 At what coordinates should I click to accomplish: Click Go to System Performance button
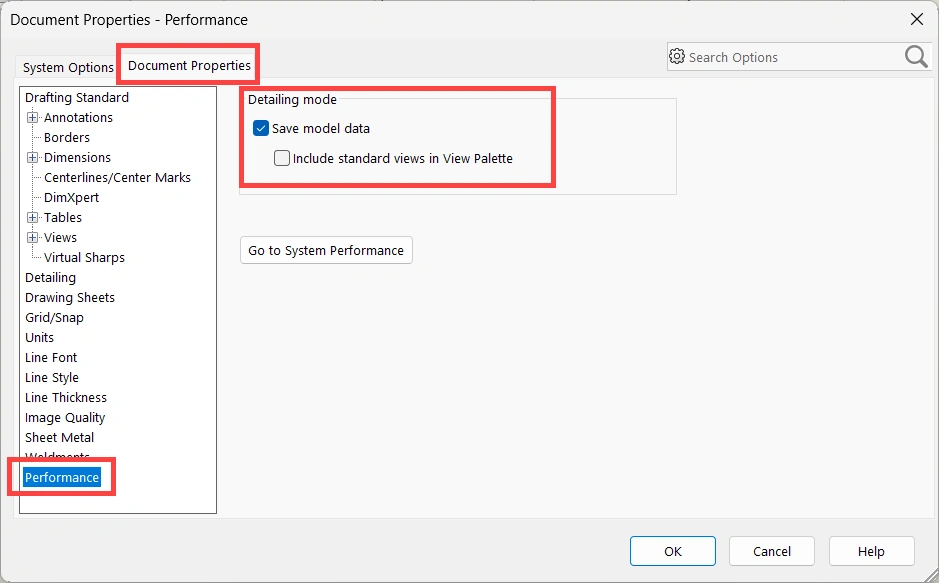[x=326, y=250]
